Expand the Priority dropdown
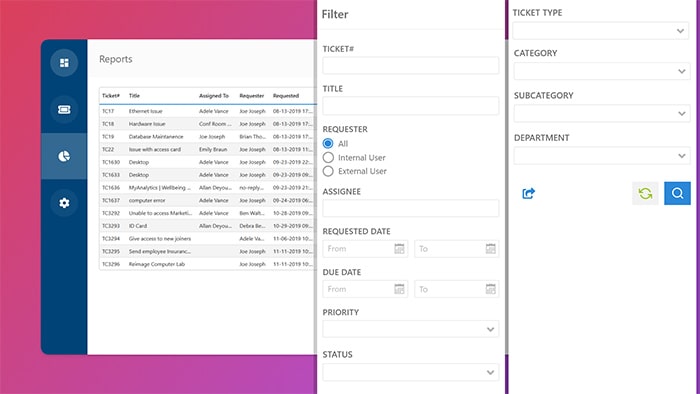 [x=411, y=329]
